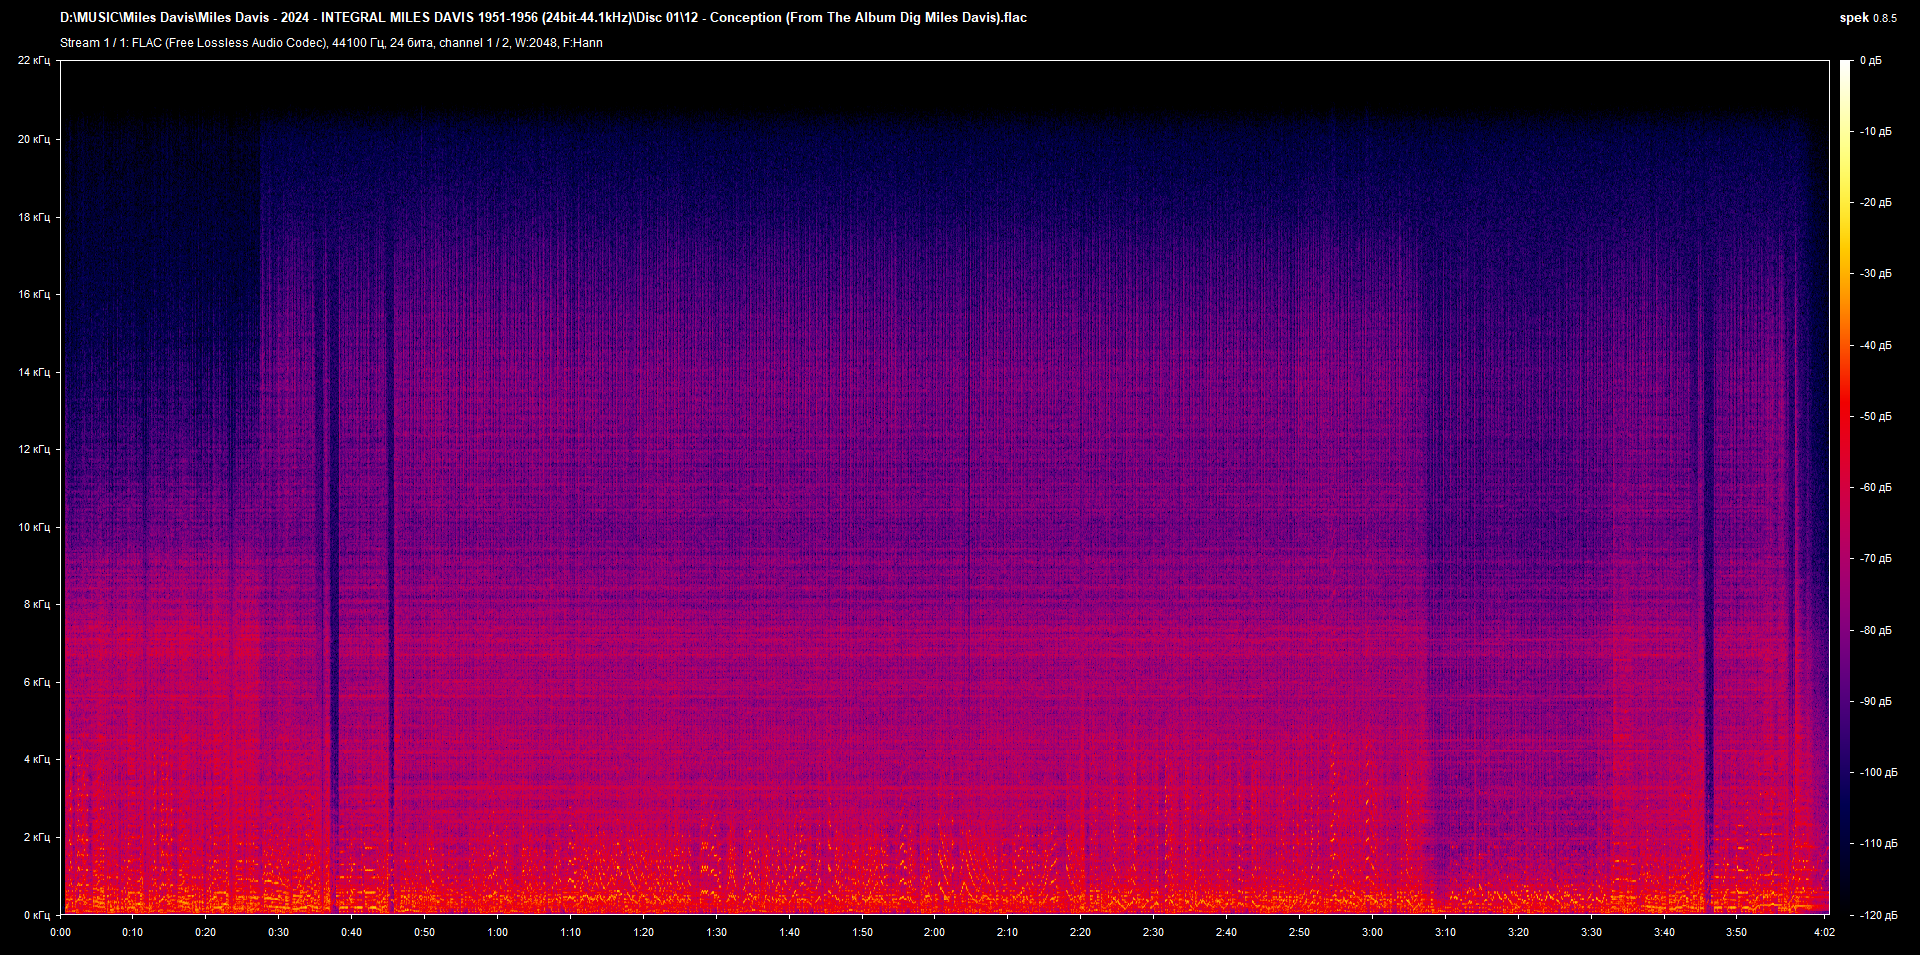Click the -120 дБ color scale label
The image size is (1920, 955).
(x=1878, y=915)
